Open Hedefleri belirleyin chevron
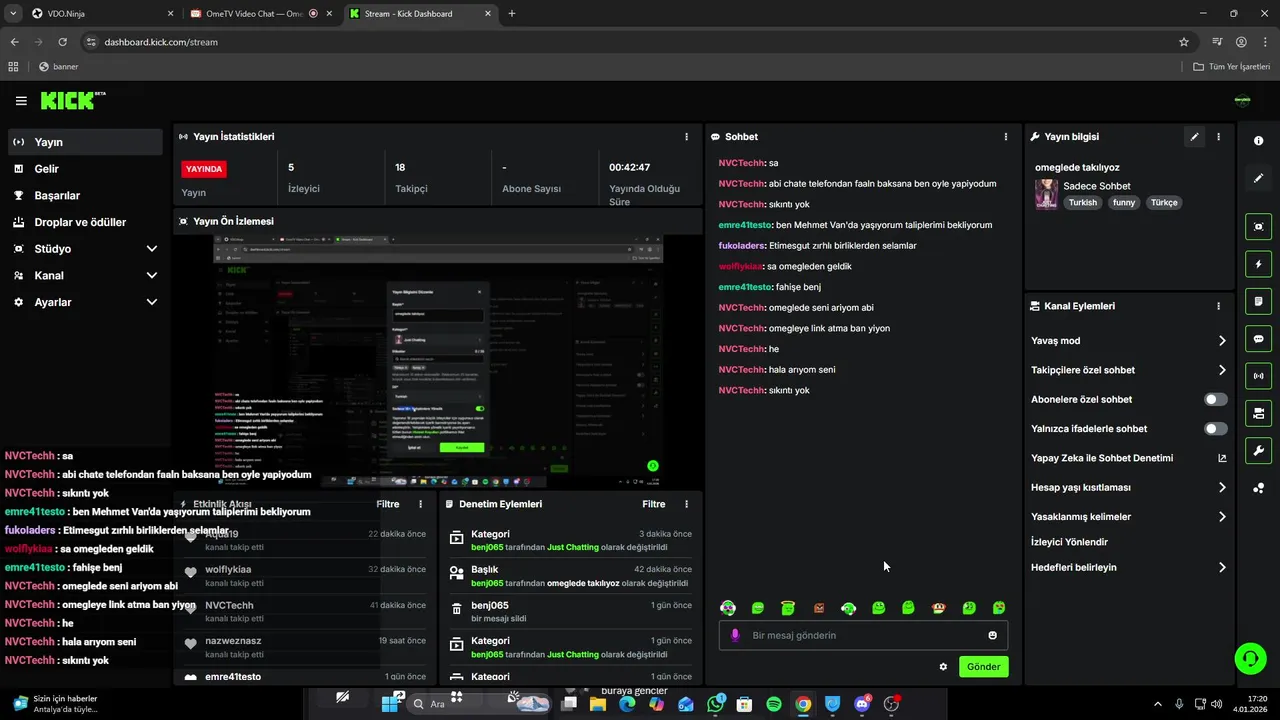The image size is (1280, 720). point(1222,567)
